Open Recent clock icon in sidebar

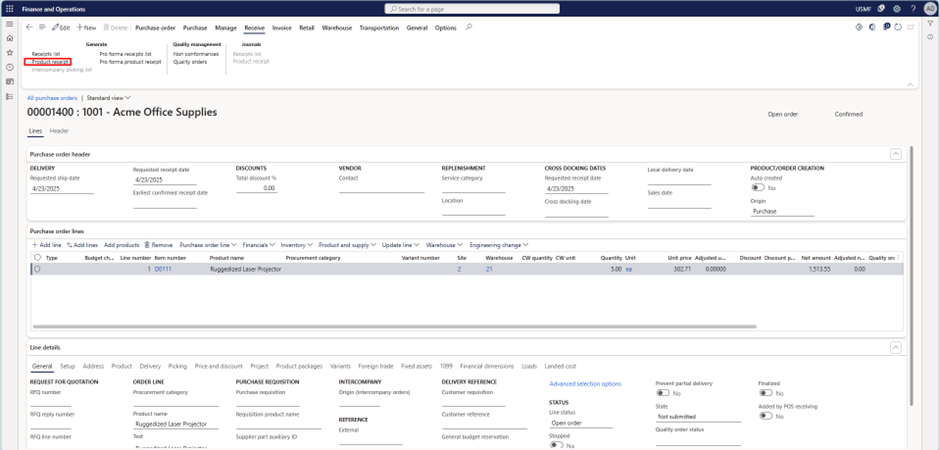9,67
